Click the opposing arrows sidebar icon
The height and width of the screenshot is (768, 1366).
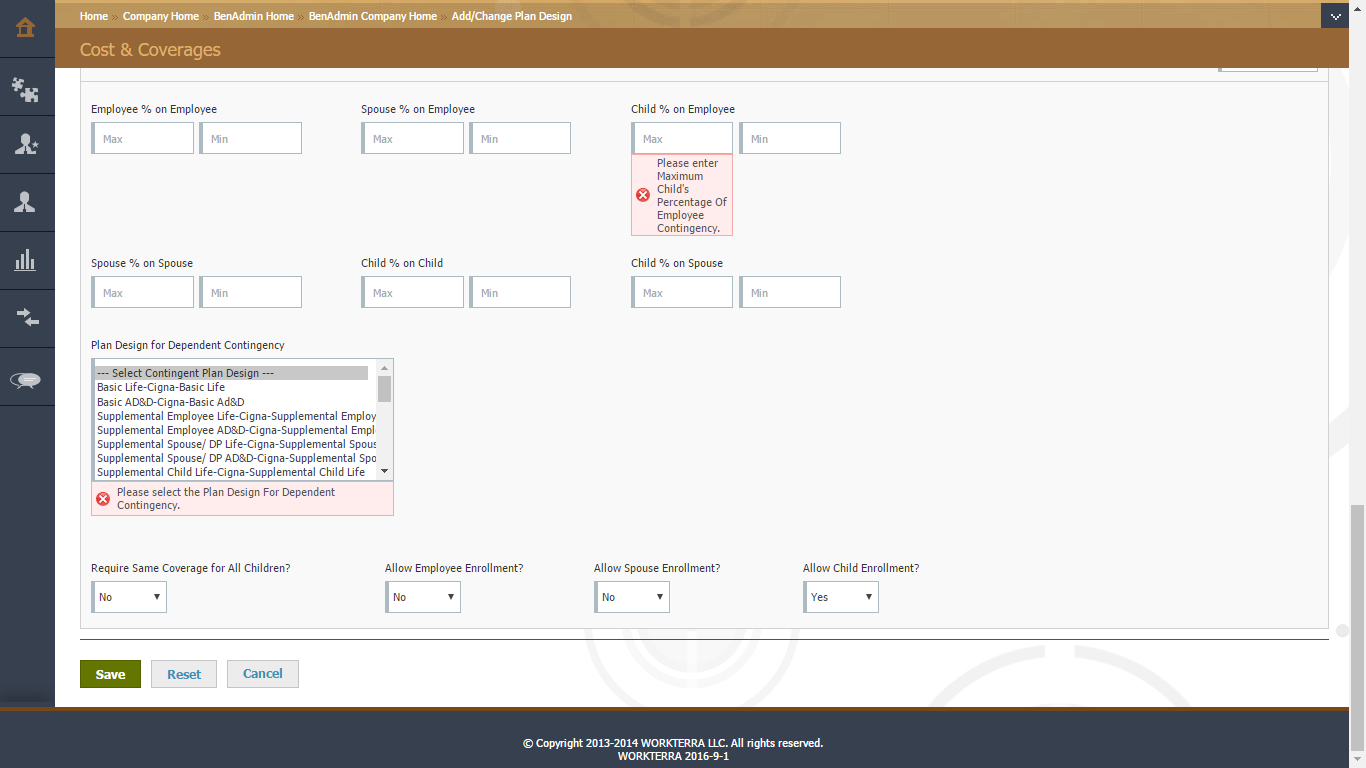click(26, 318)
